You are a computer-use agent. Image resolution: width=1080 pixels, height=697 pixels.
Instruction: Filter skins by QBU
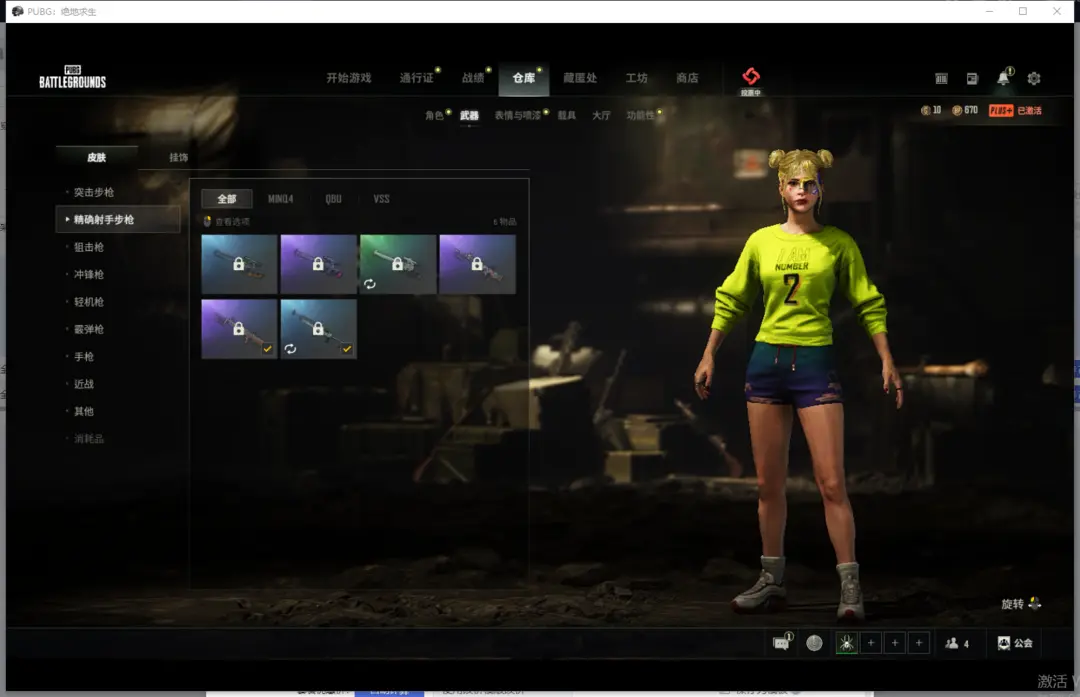click(333, 199)
